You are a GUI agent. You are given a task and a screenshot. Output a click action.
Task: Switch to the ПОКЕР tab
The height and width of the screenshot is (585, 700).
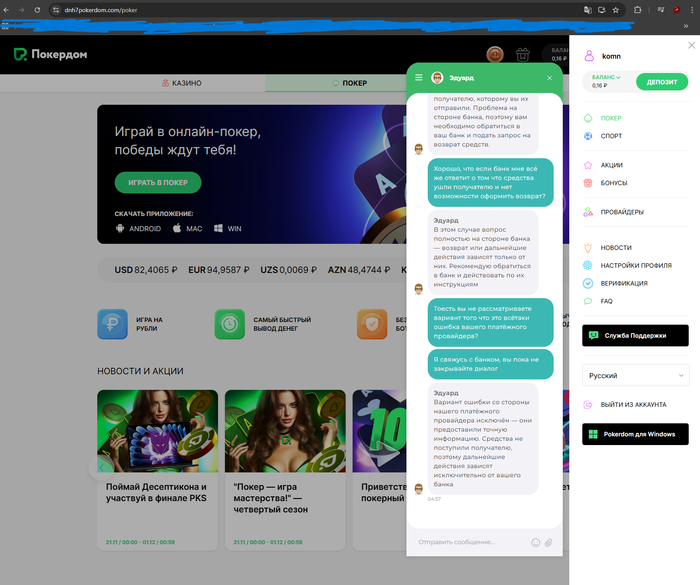coord(350,83)
